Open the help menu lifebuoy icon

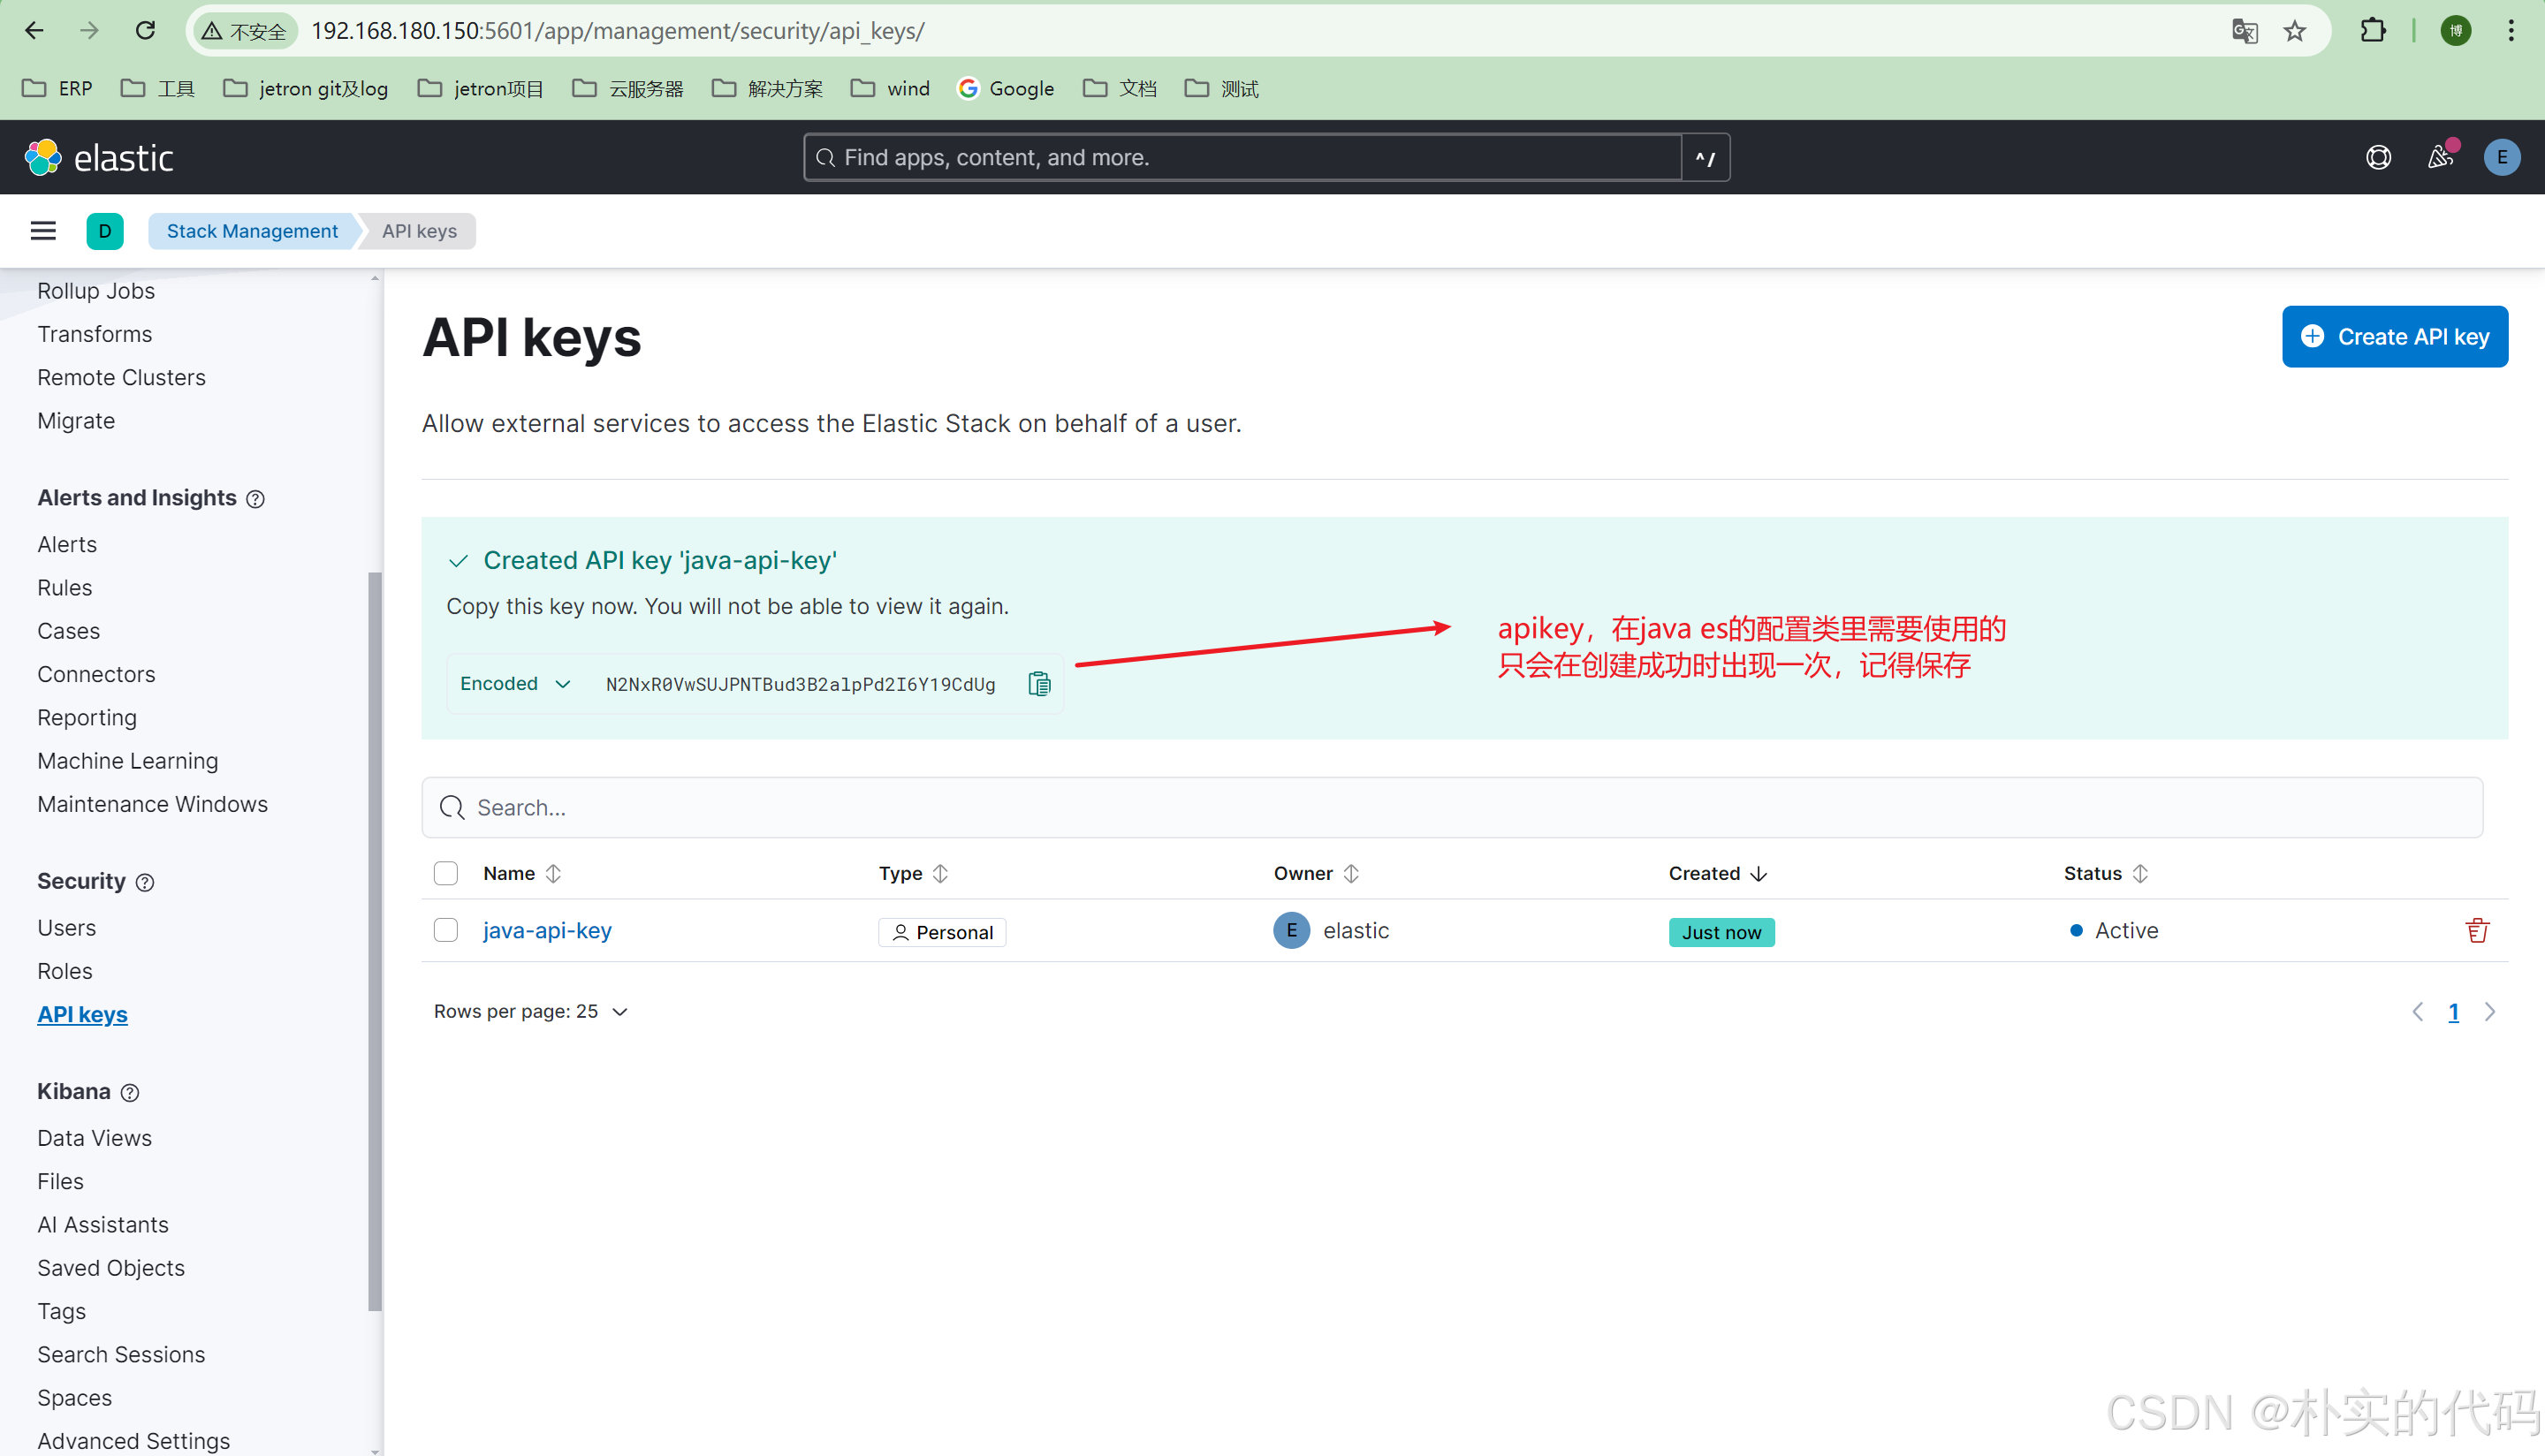(2378, 157)
